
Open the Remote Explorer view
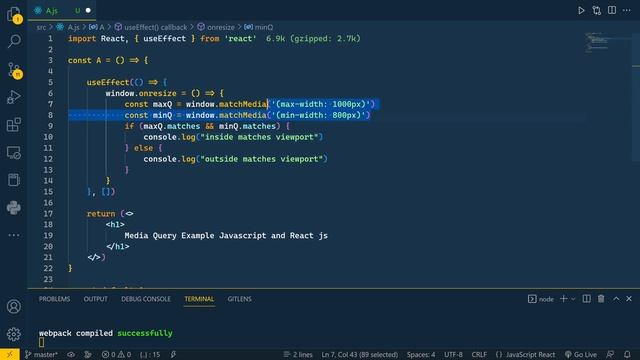[x=14, y=153]
